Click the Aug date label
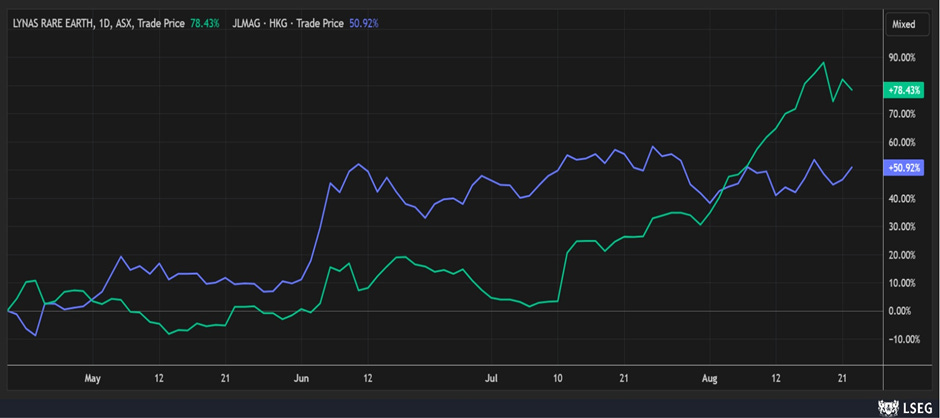Viewport: 940px width, 418px height. point(709,378)
